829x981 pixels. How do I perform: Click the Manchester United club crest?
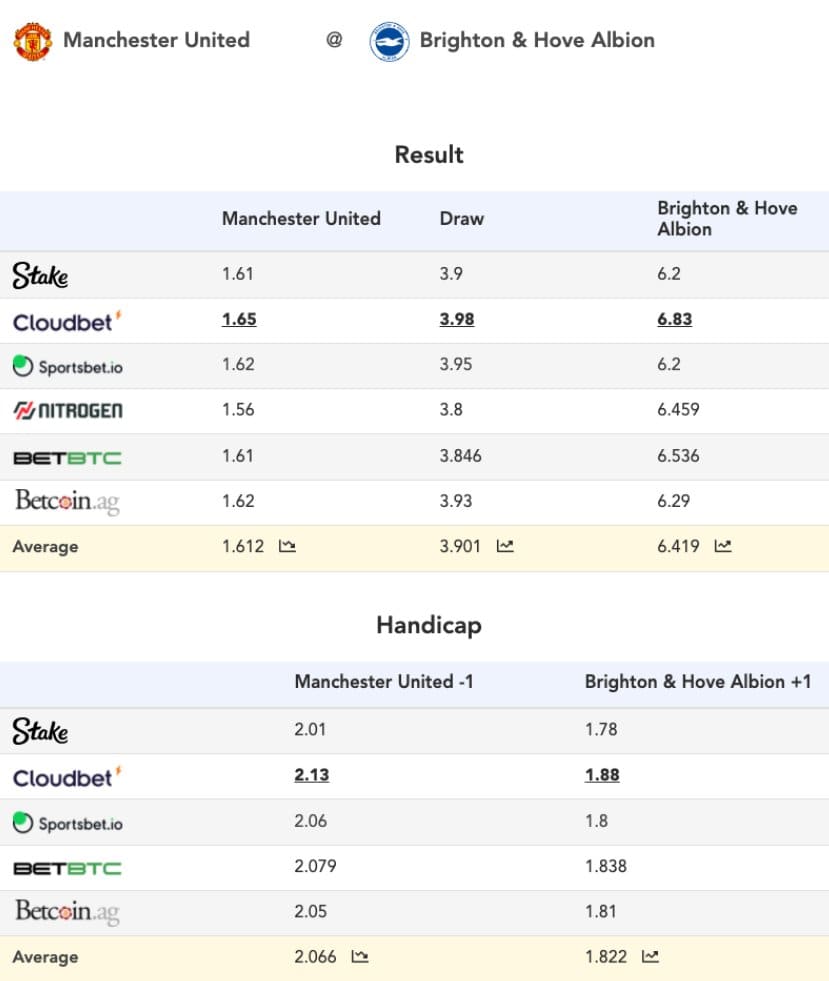pos(33,41)
